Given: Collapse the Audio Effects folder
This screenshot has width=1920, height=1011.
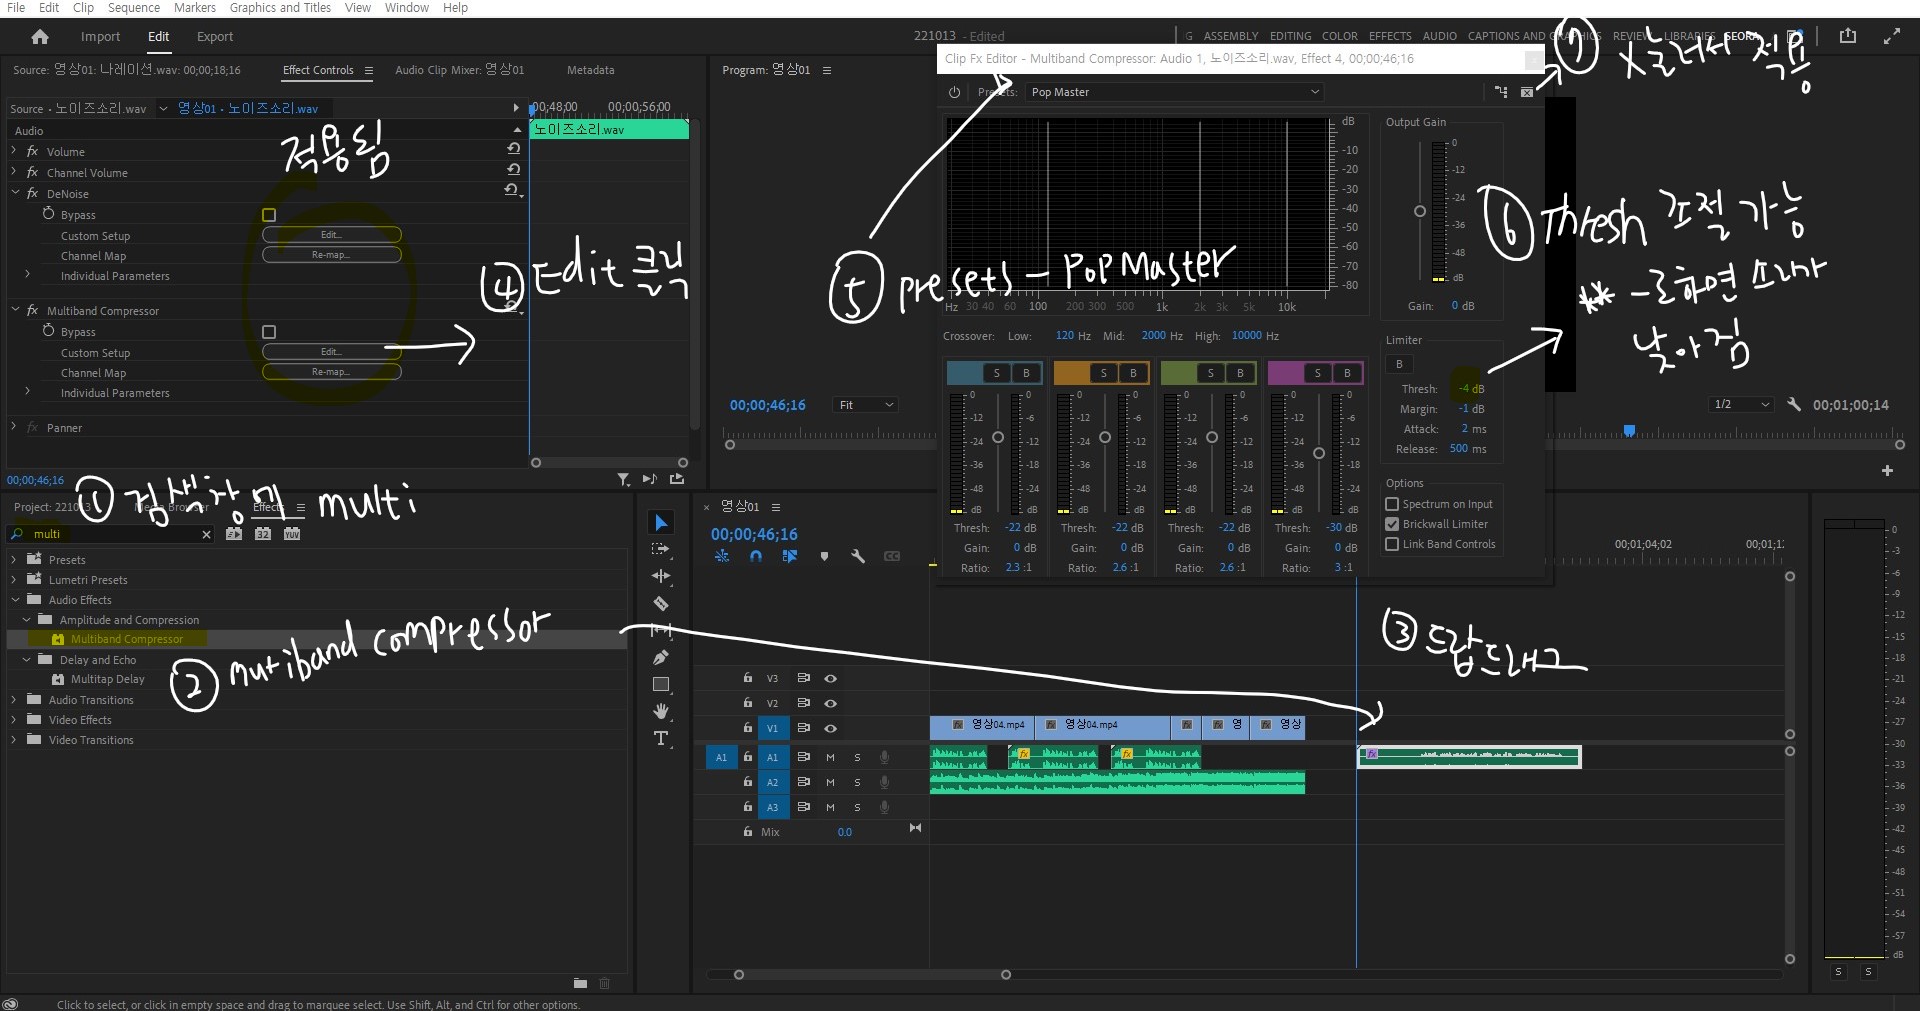Looking at the screenshot, I should [14, 600].
